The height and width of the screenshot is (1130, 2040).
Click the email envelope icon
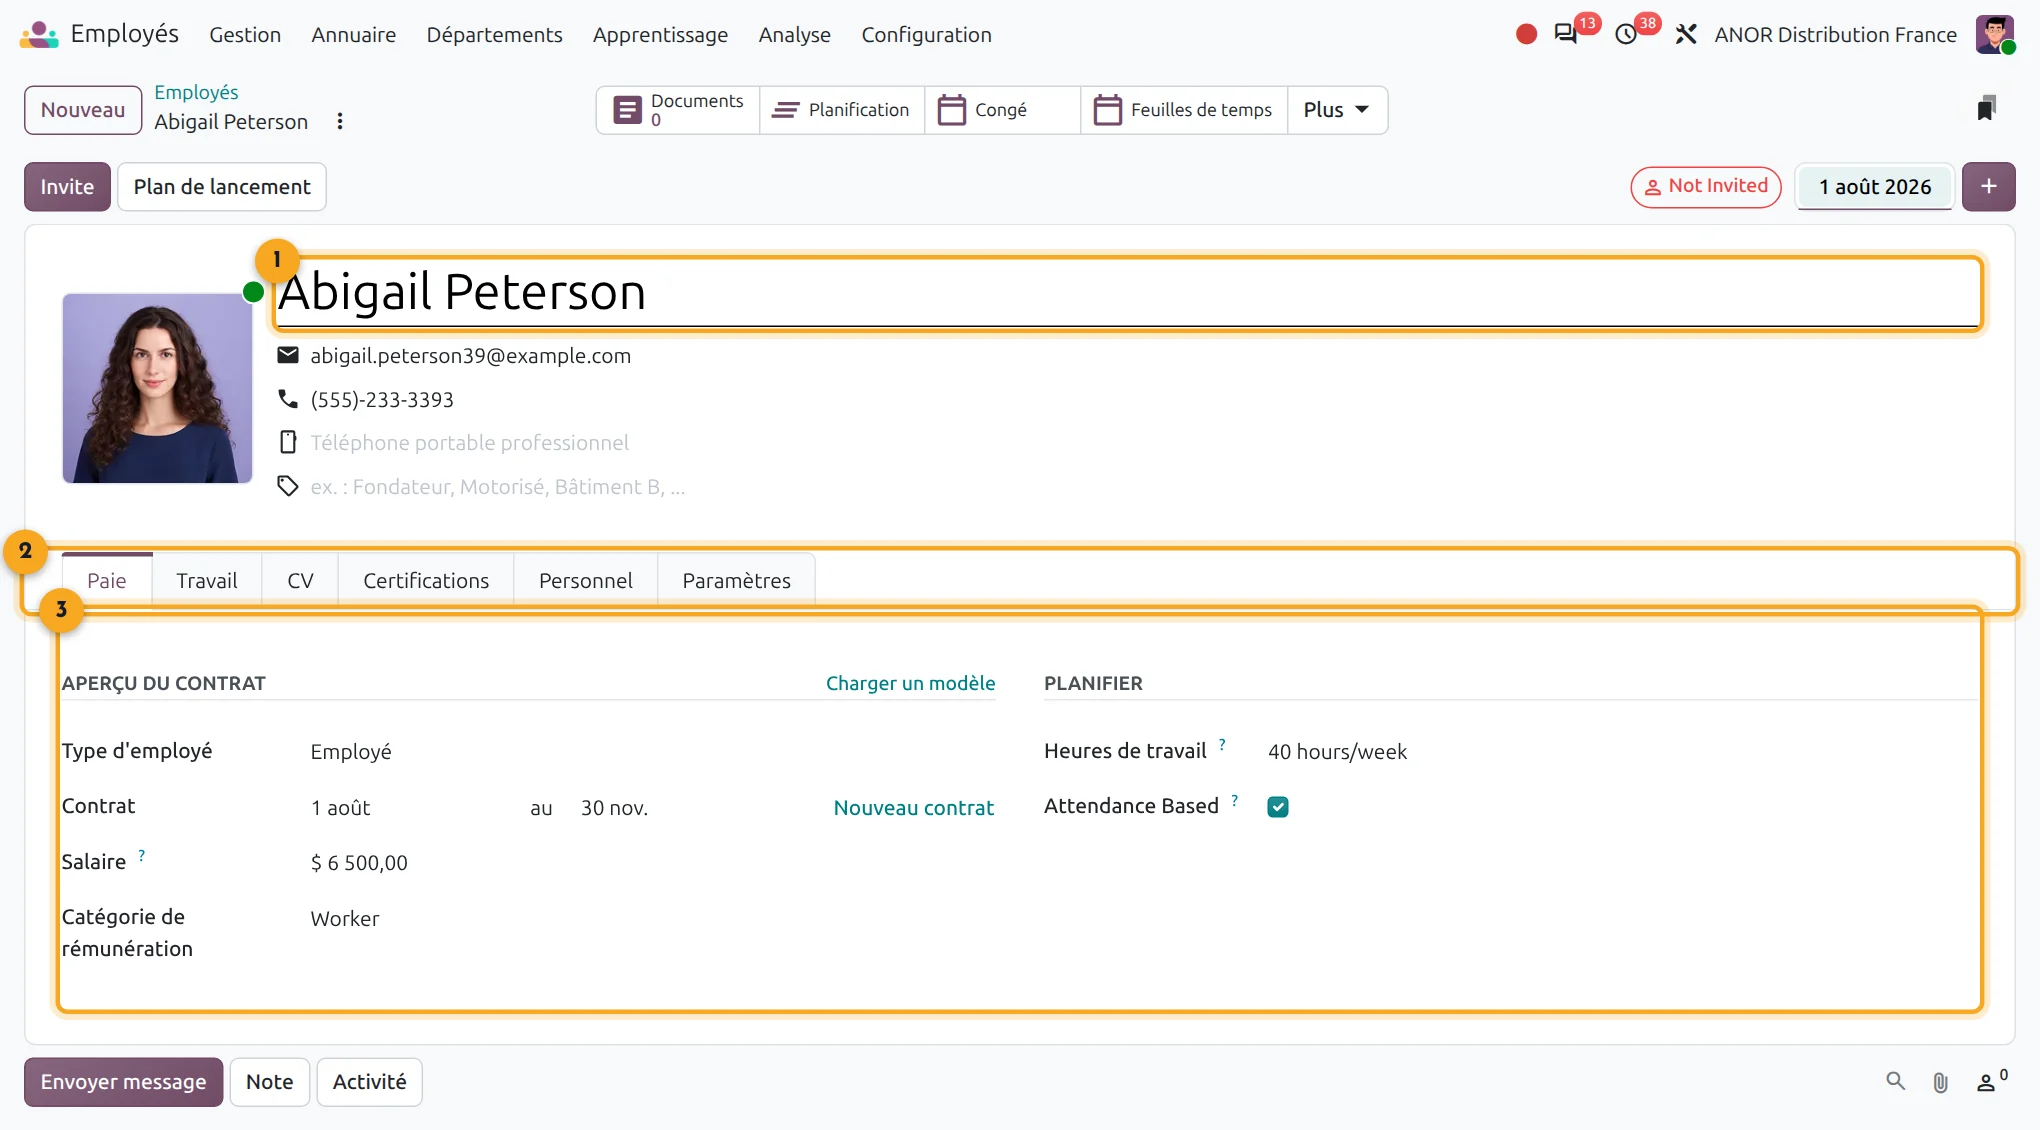288,355
